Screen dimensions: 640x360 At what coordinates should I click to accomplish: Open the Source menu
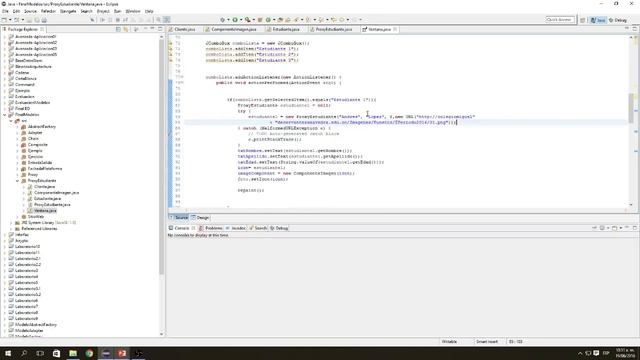(x=30, y=11)
